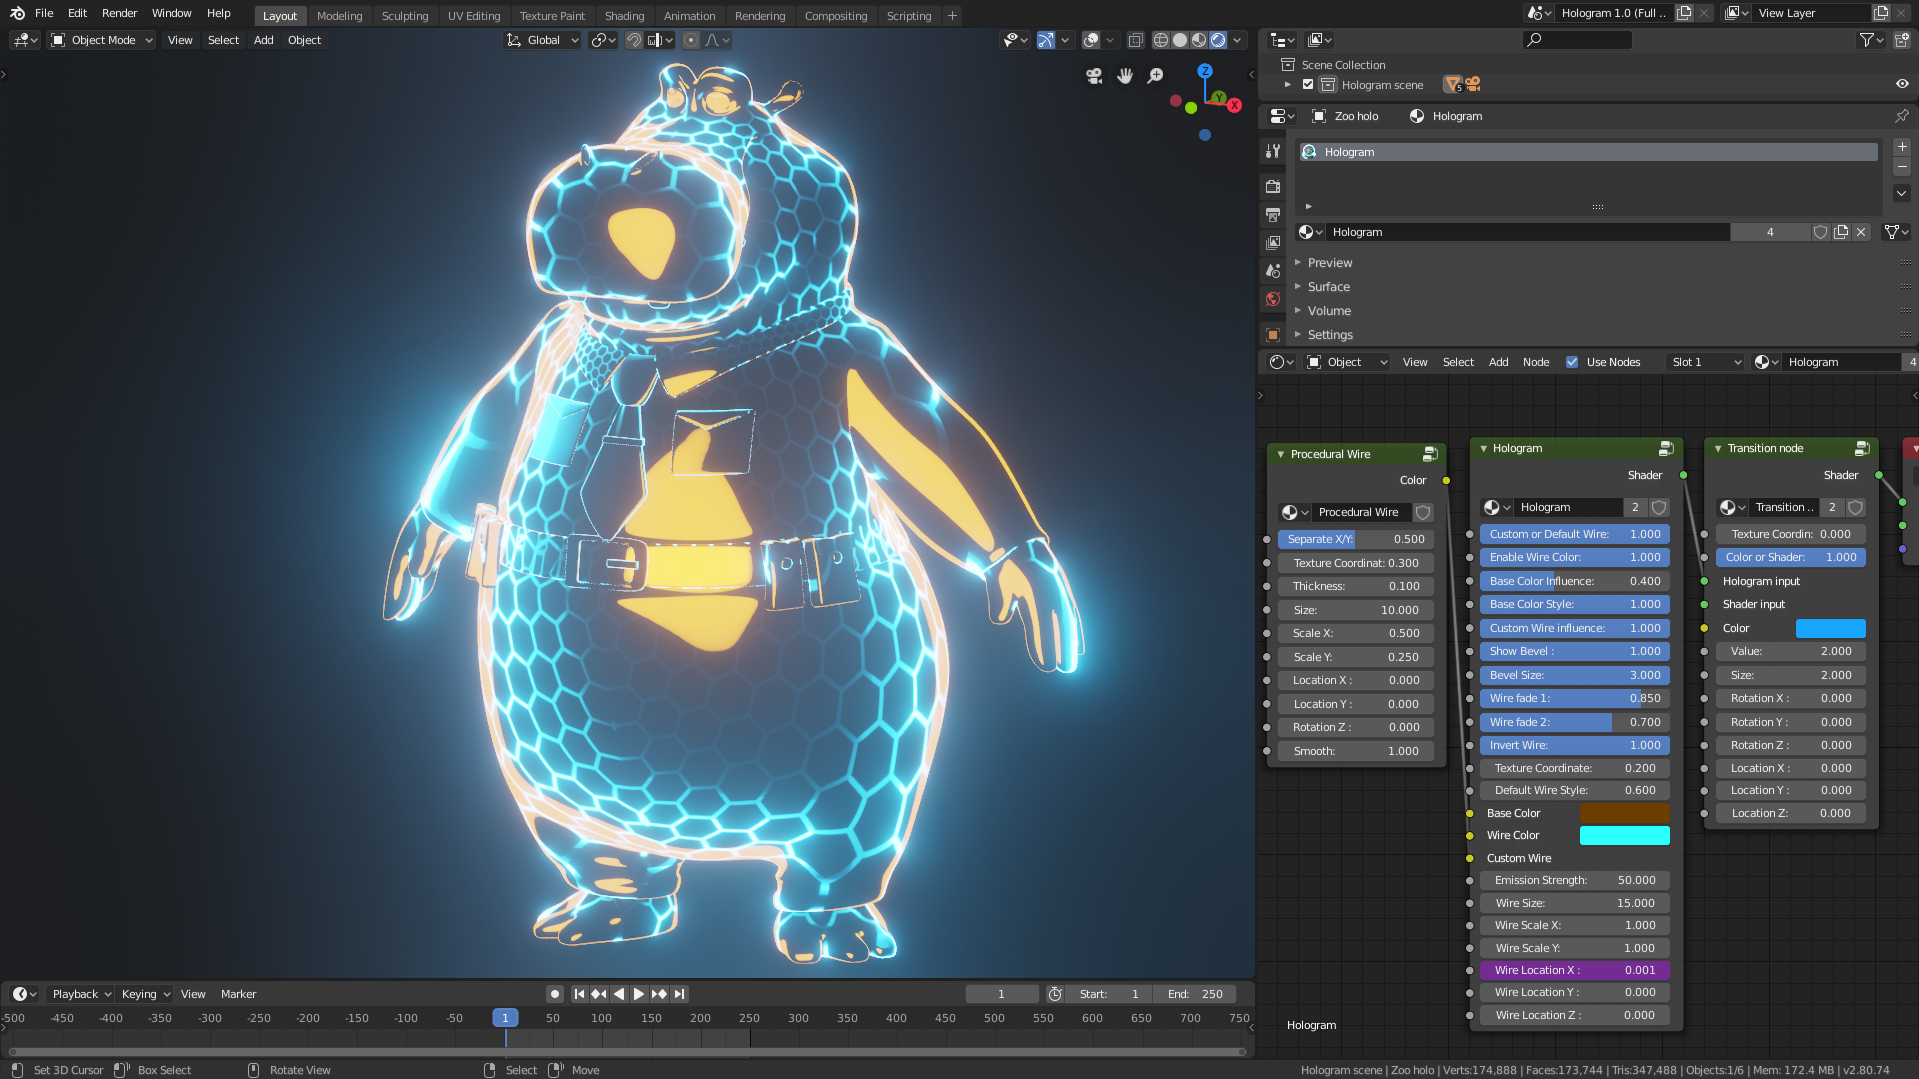Open the Render menu in the menu bar
Screen dimensions: 1919x1079
[119, 13]
